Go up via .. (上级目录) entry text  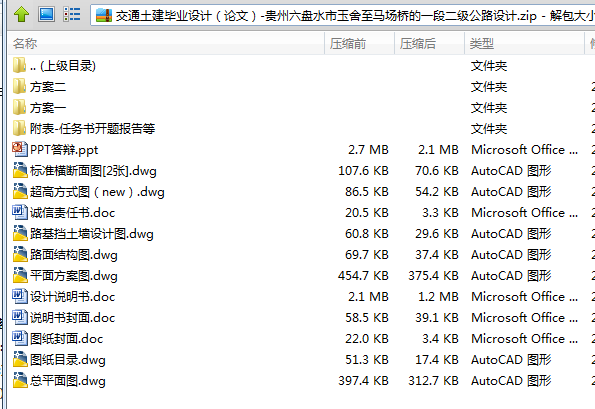pos(63,66)
